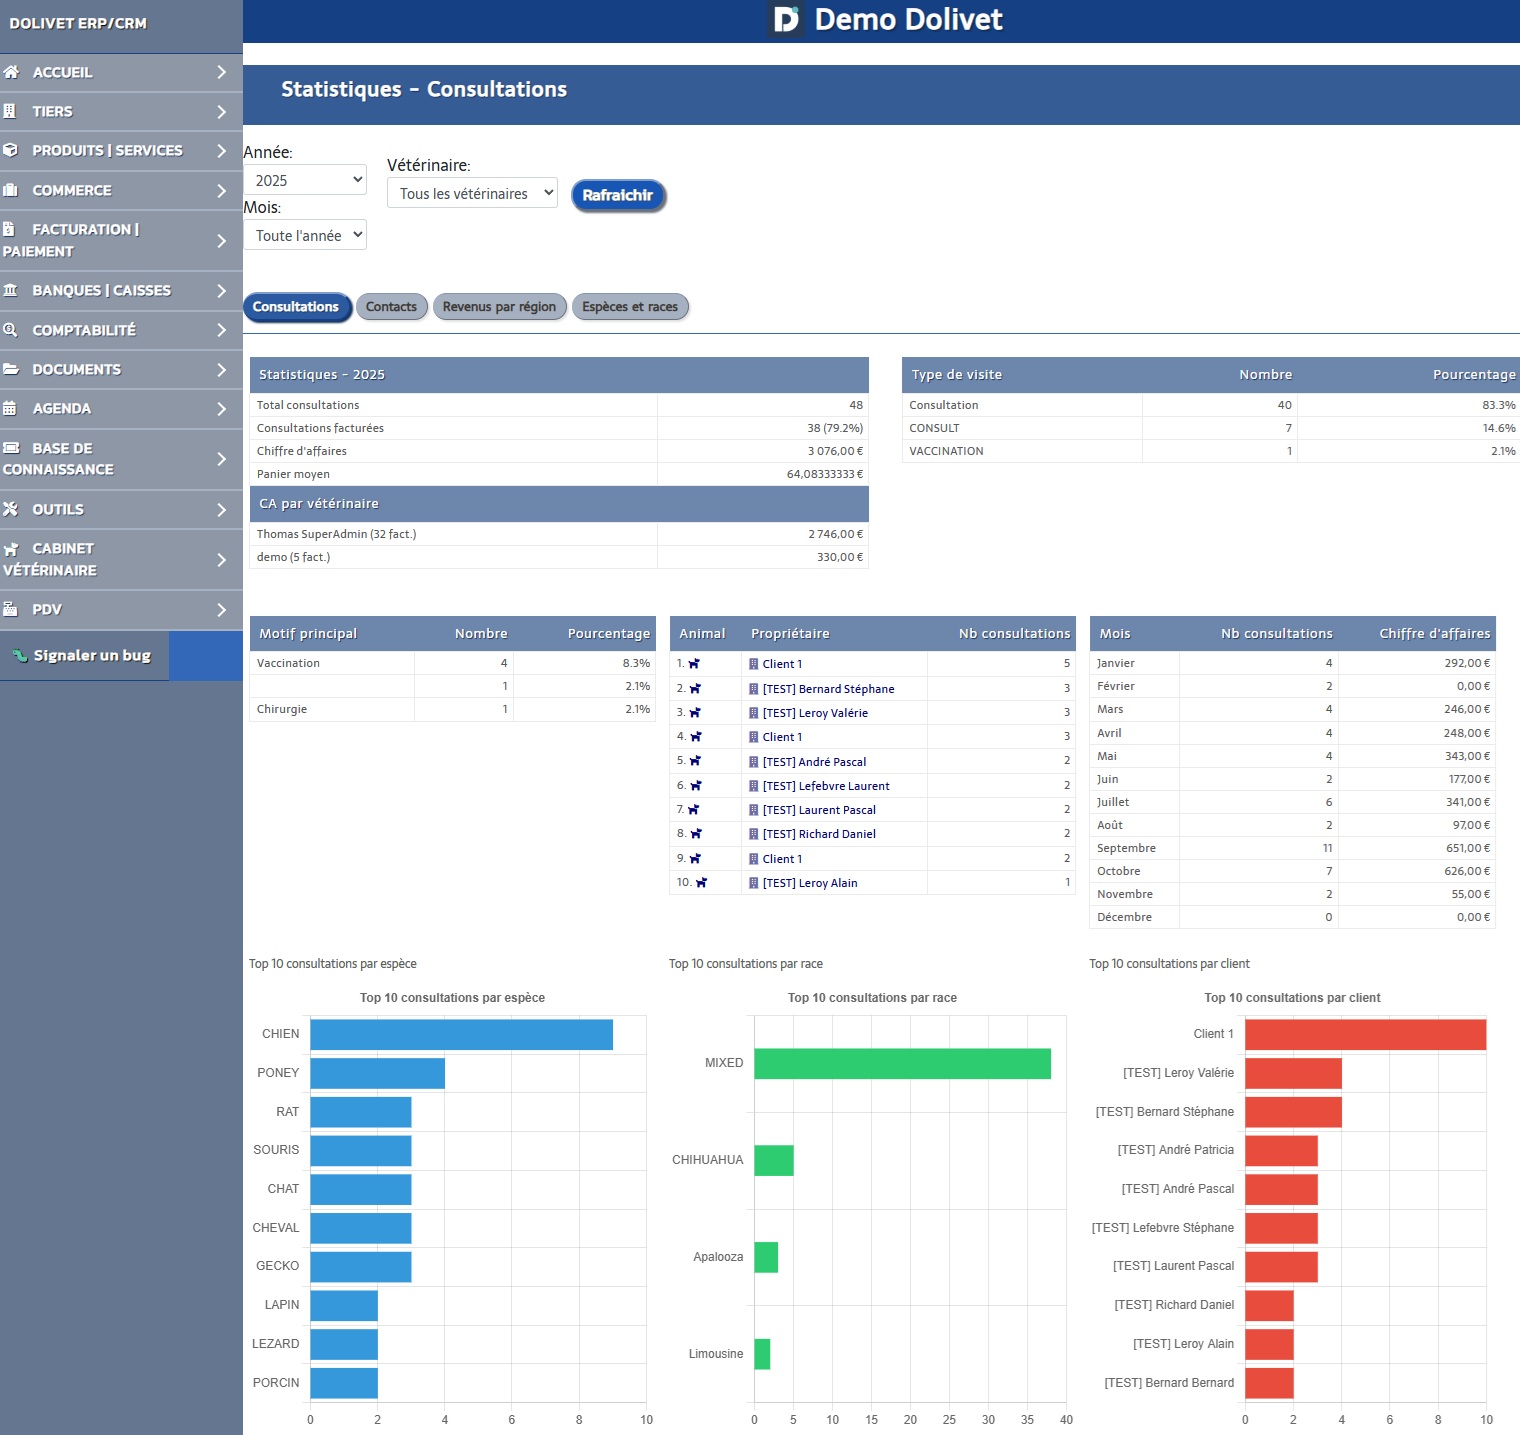Click the Tiers building icon
The height and width of the screenshot is (1435, 1520).
[10, 111]
